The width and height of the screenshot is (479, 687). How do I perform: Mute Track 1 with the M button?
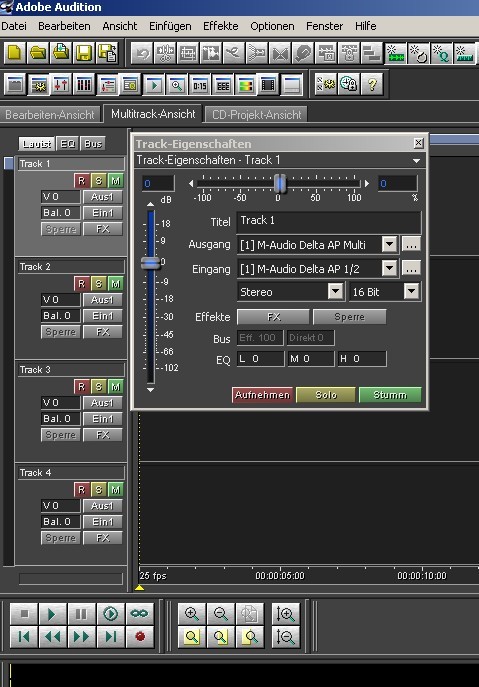click(x=115, y=181)
